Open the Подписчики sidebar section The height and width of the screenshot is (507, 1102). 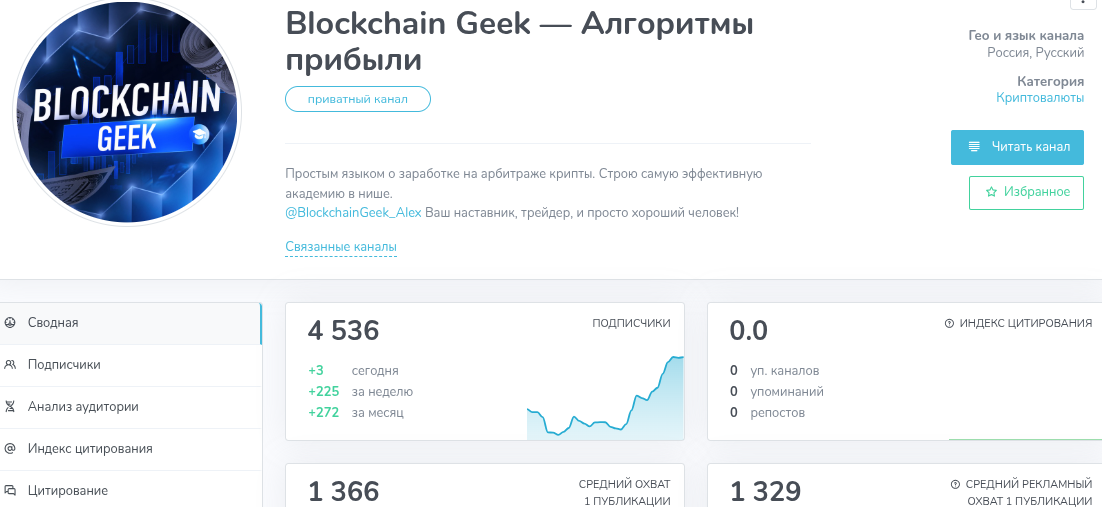tap(64, 365)
